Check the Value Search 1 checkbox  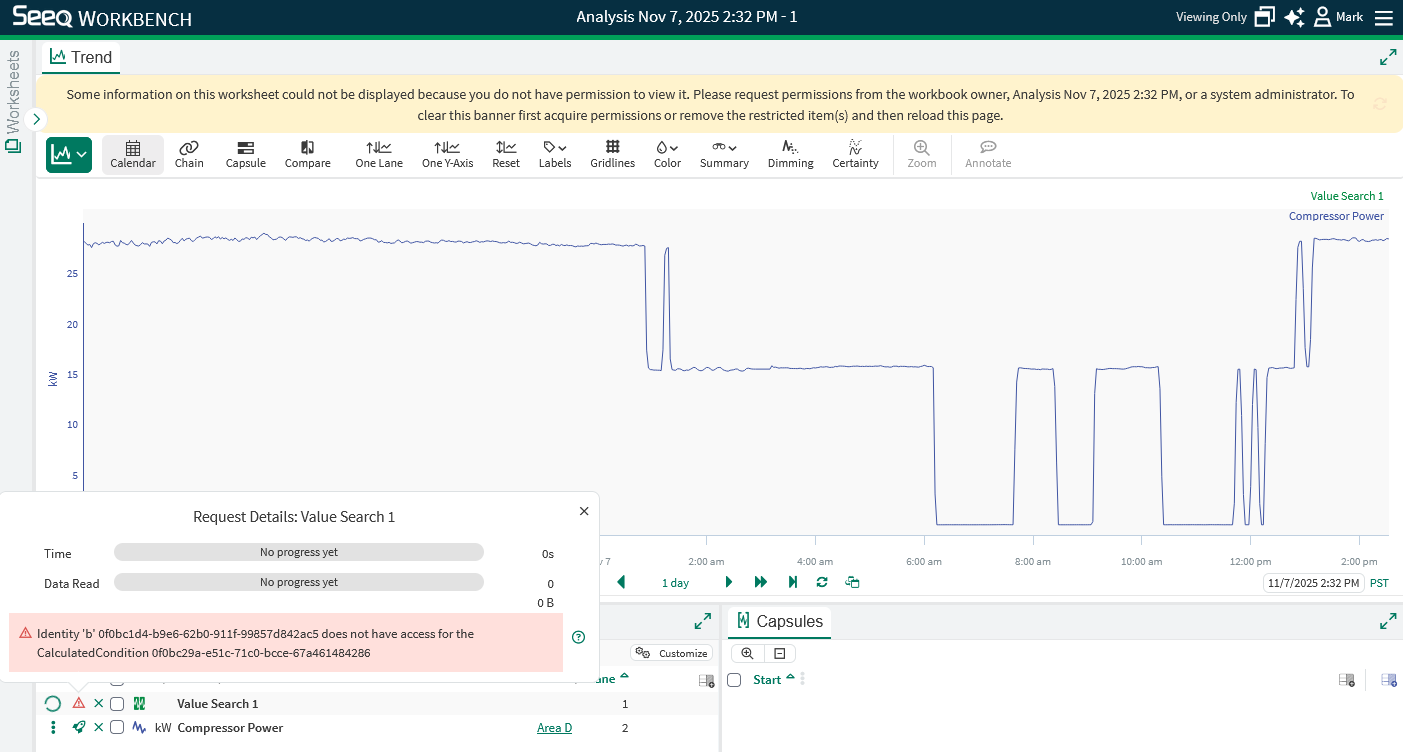tap(117, 704)
